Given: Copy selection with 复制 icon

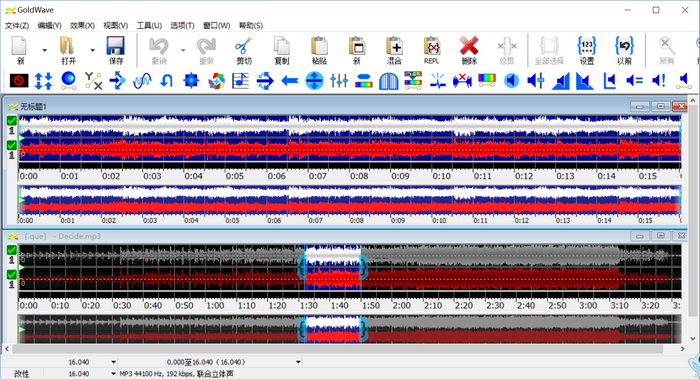Looking at the screenshot, I should [x=282, y=50].
